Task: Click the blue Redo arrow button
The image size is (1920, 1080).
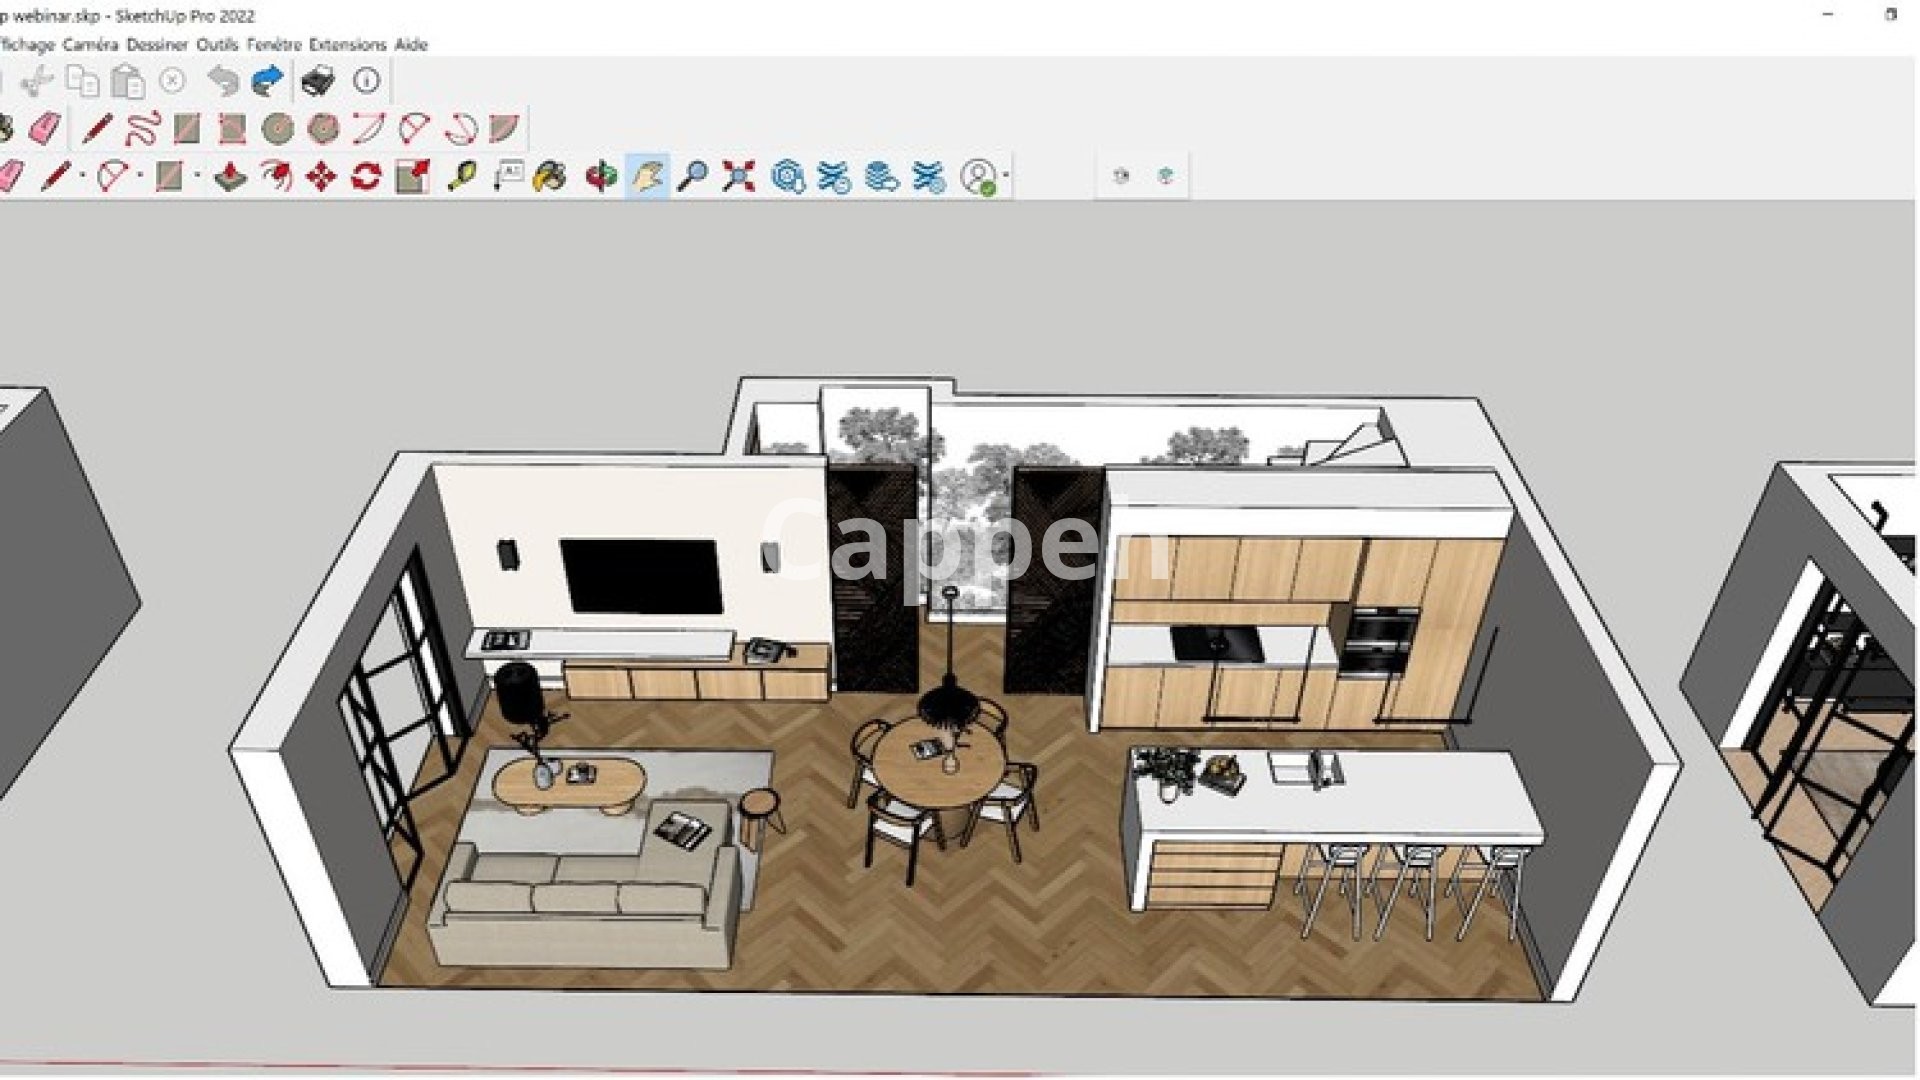Action: [x=267, y=80]
